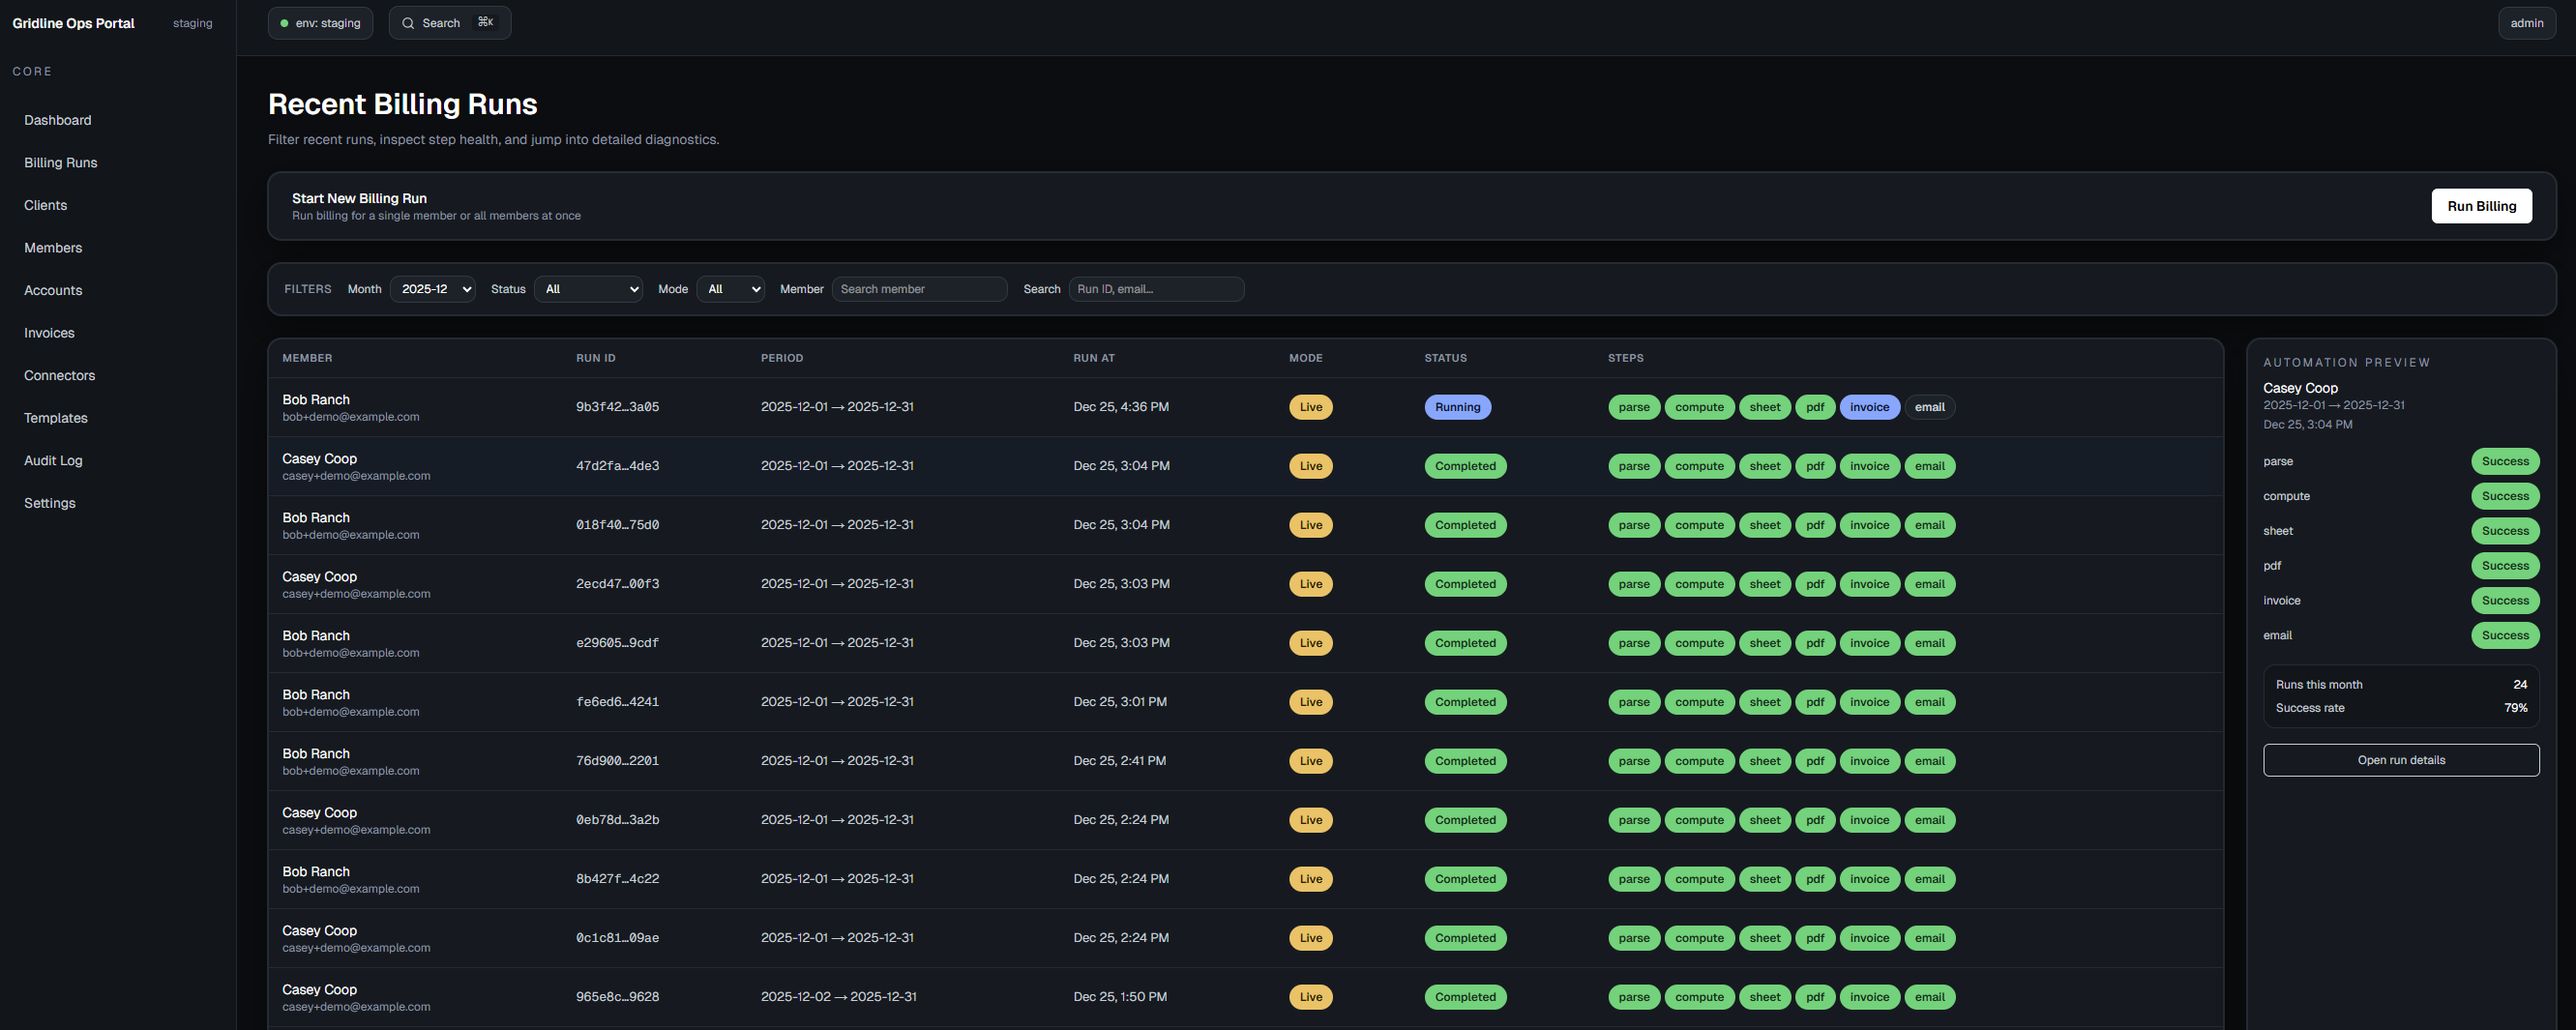Click the search magnifier icon in the top bar
Viewport: 2576px width, 1030px height.
click(407, 22)
